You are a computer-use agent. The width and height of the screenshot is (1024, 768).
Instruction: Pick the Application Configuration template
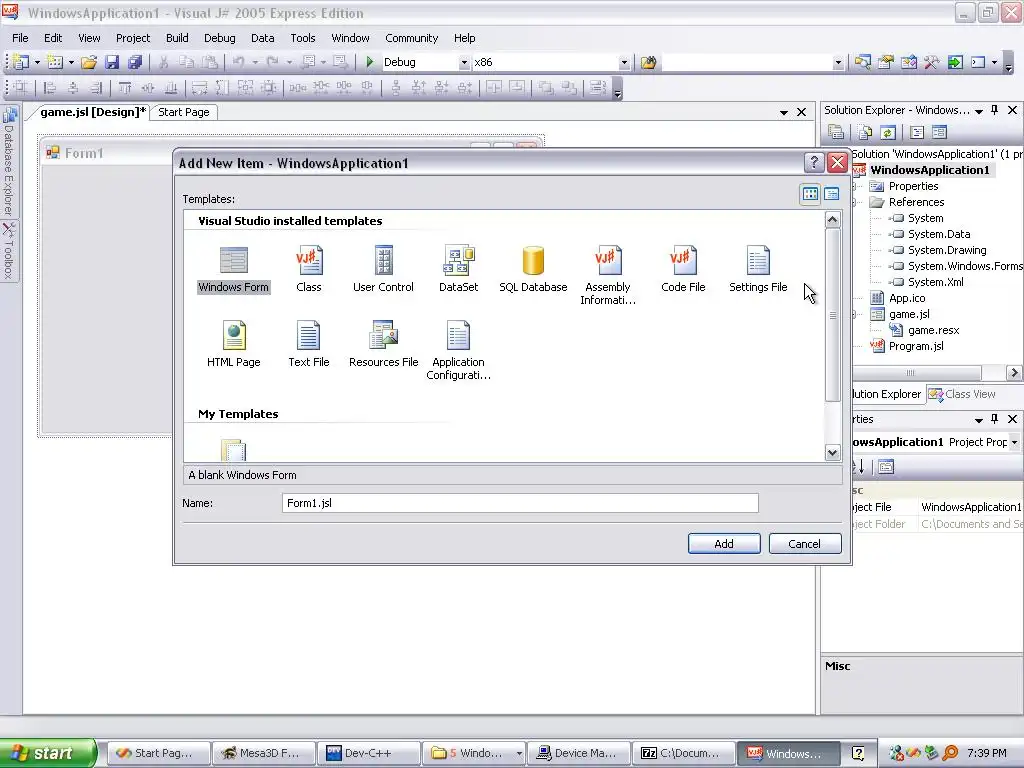pyautogui.click(x=458, y=350)
